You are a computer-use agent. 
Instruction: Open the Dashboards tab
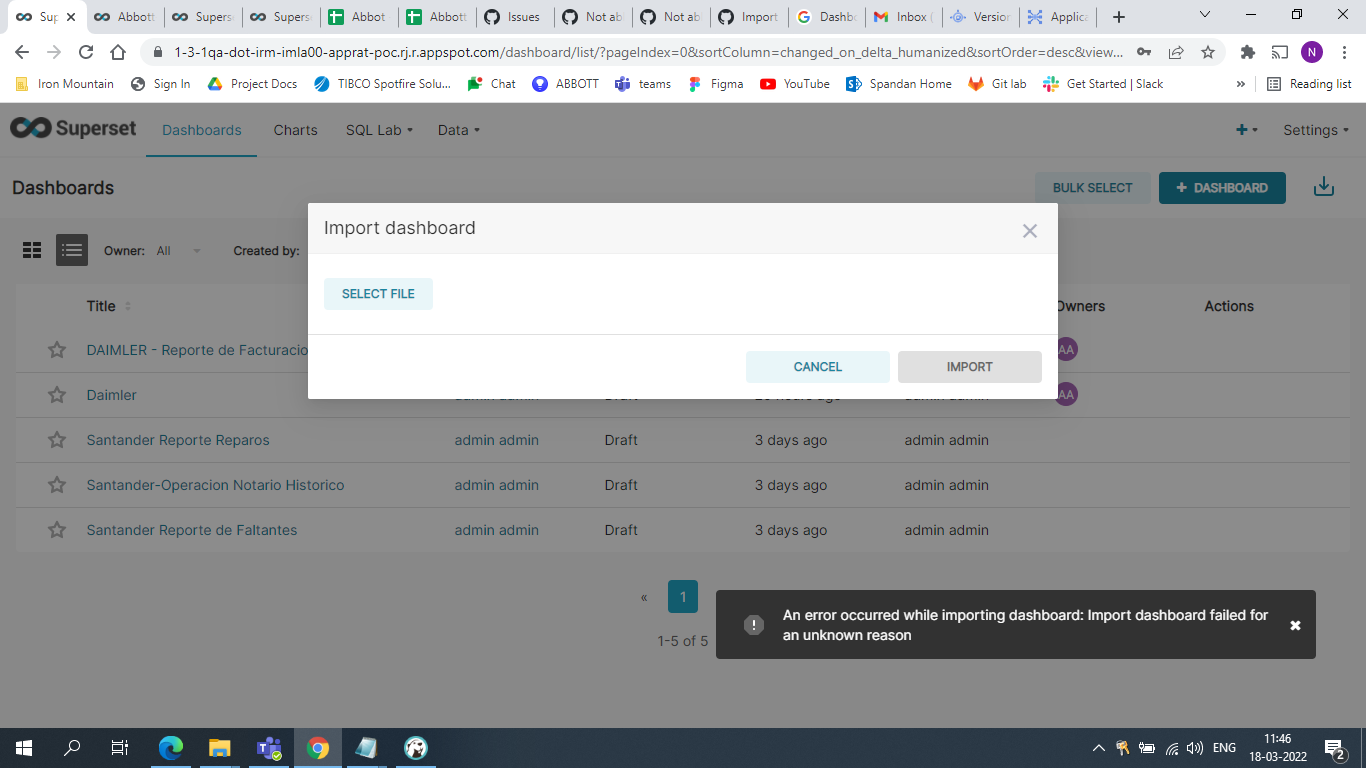coord(202,130)
